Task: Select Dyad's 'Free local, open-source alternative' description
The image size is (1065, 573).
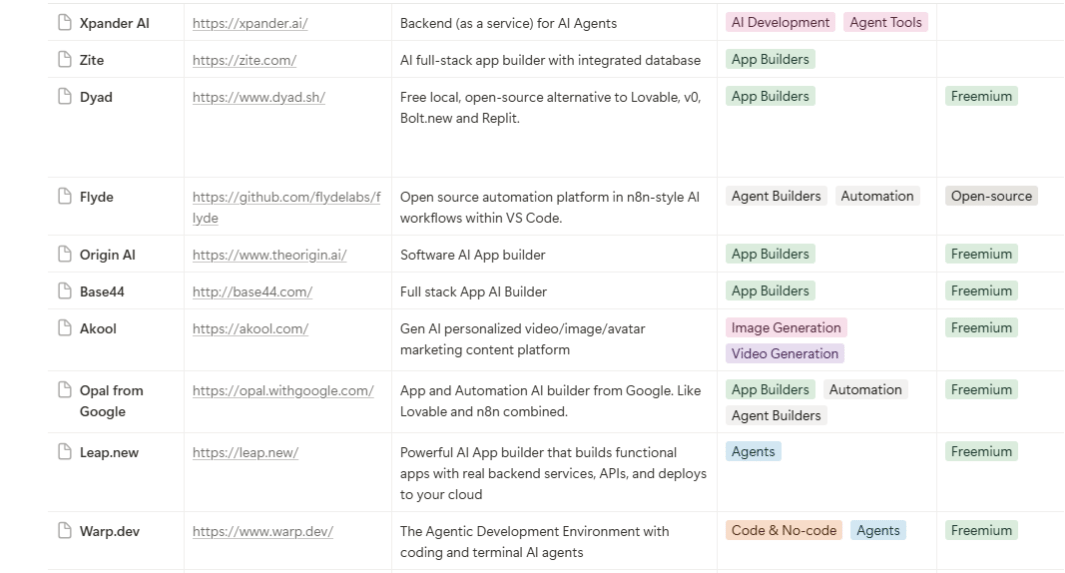Action: click(551, 107)
